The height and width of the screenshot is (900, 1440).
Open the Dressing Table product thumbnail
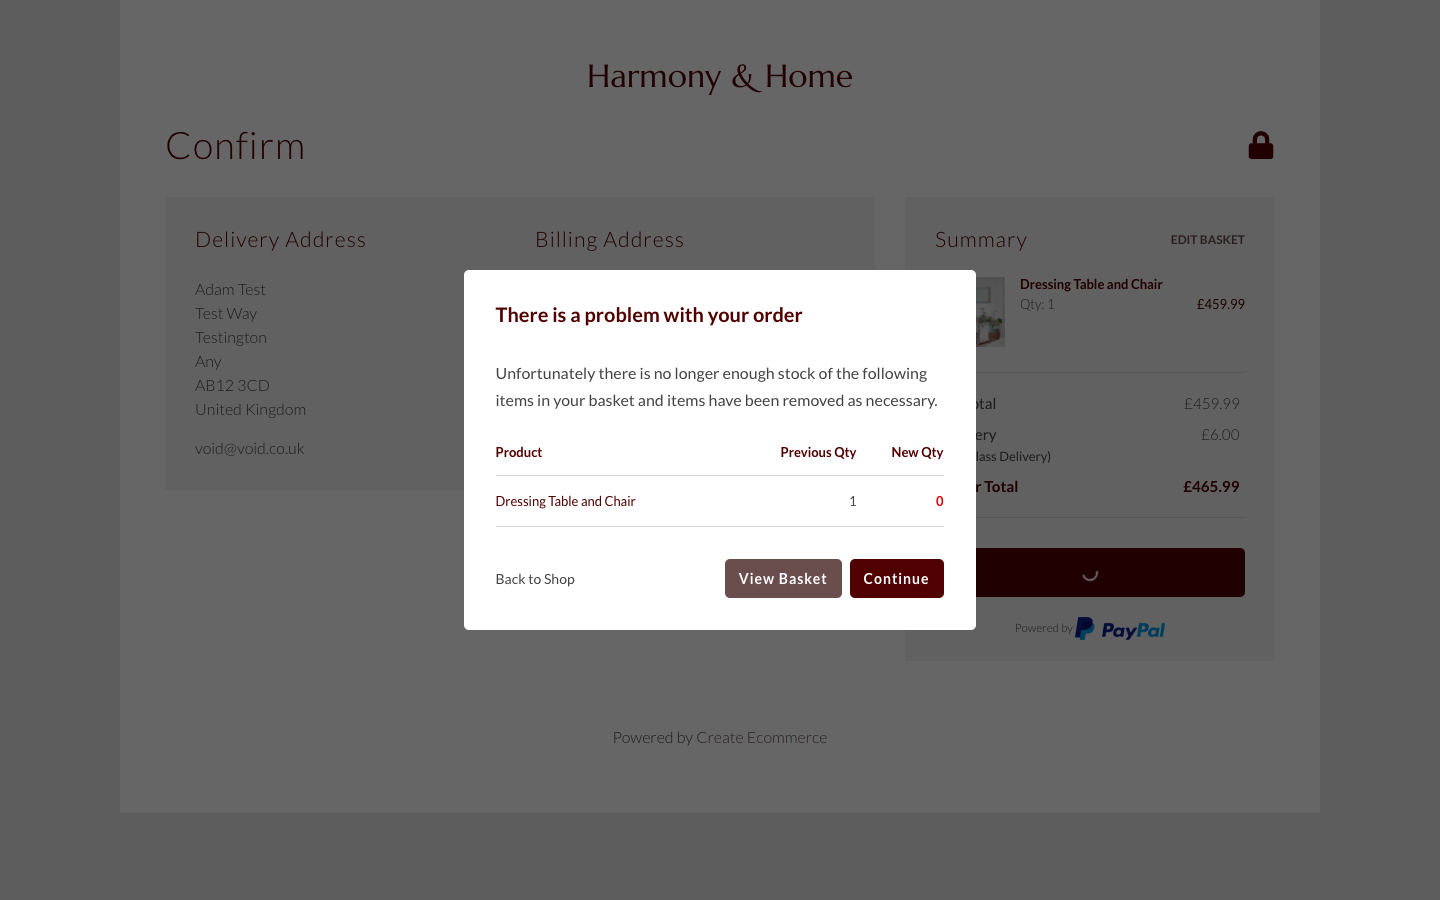(x=990, y=312)
